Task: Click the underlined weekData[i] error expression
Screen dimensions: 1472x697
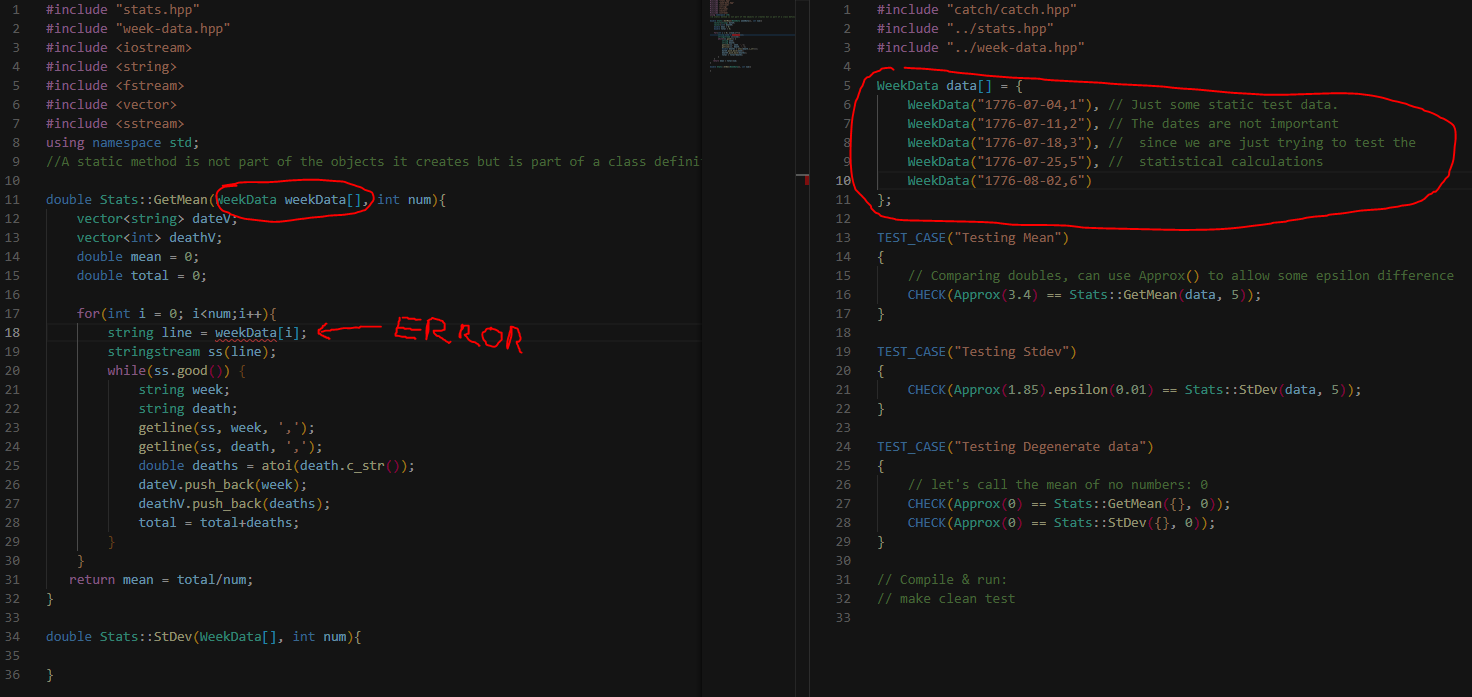Action: 261,332
